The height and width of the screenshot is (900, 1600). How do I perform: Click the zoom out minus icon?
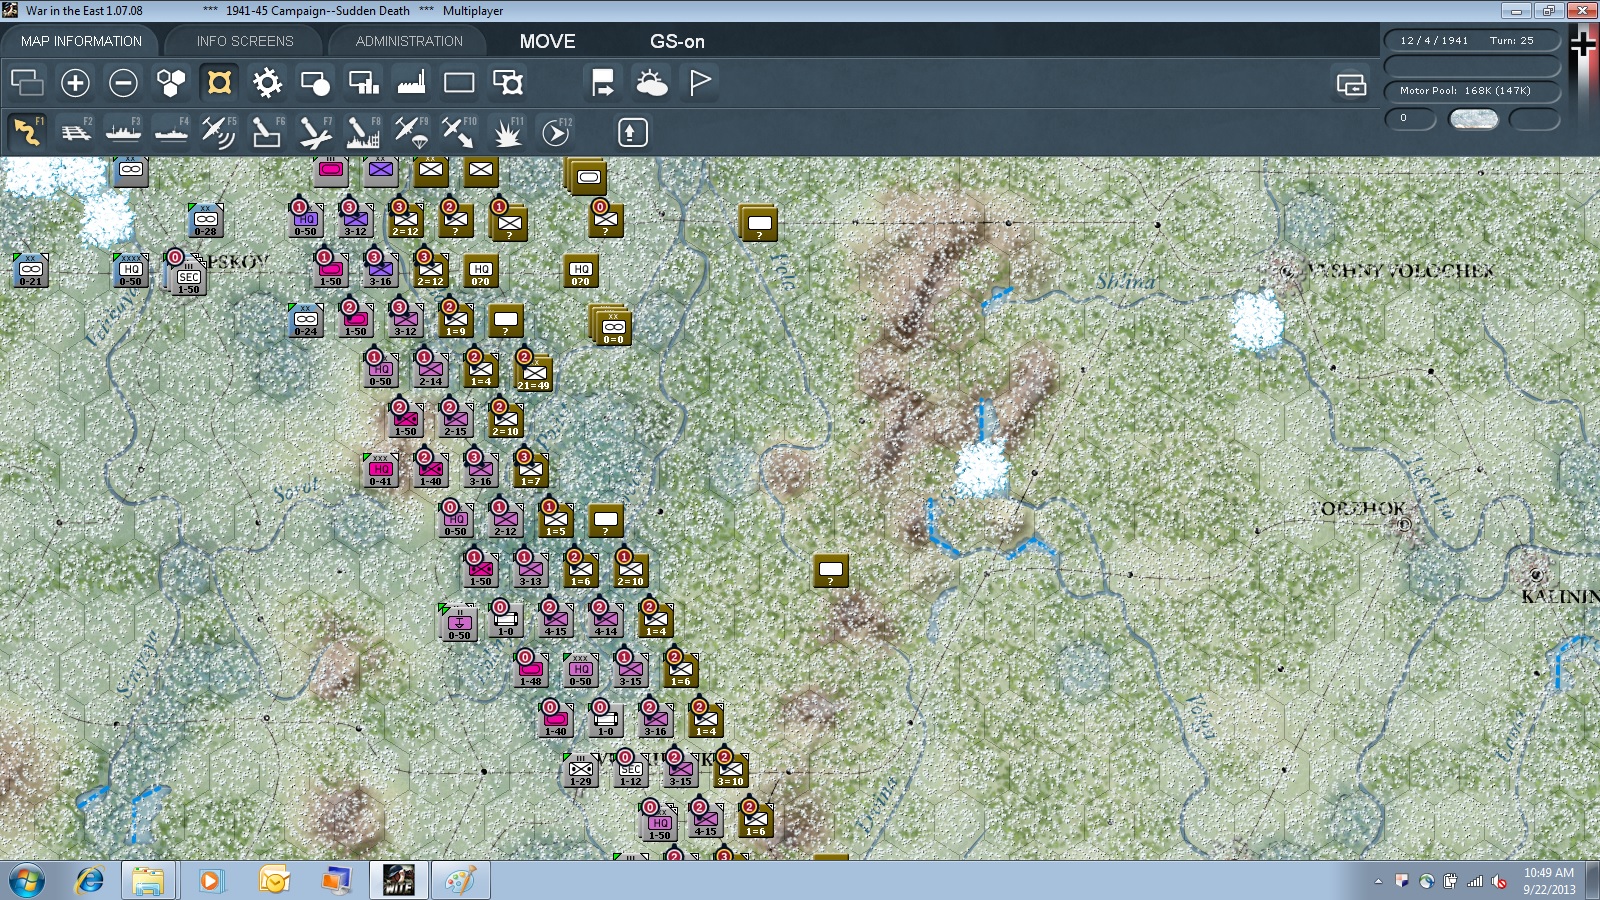[x=123, y=83]
